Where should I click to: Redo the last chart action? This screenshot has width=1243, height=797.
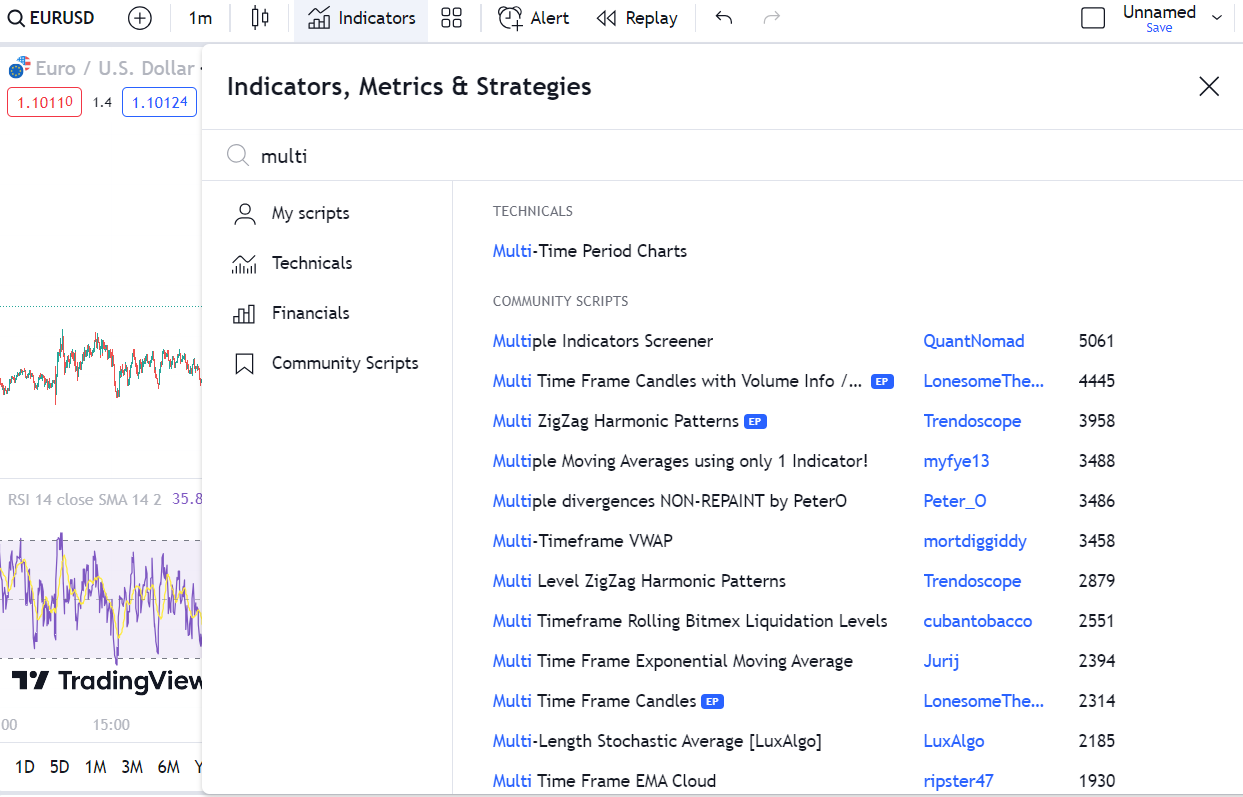[x=771, y=18]
